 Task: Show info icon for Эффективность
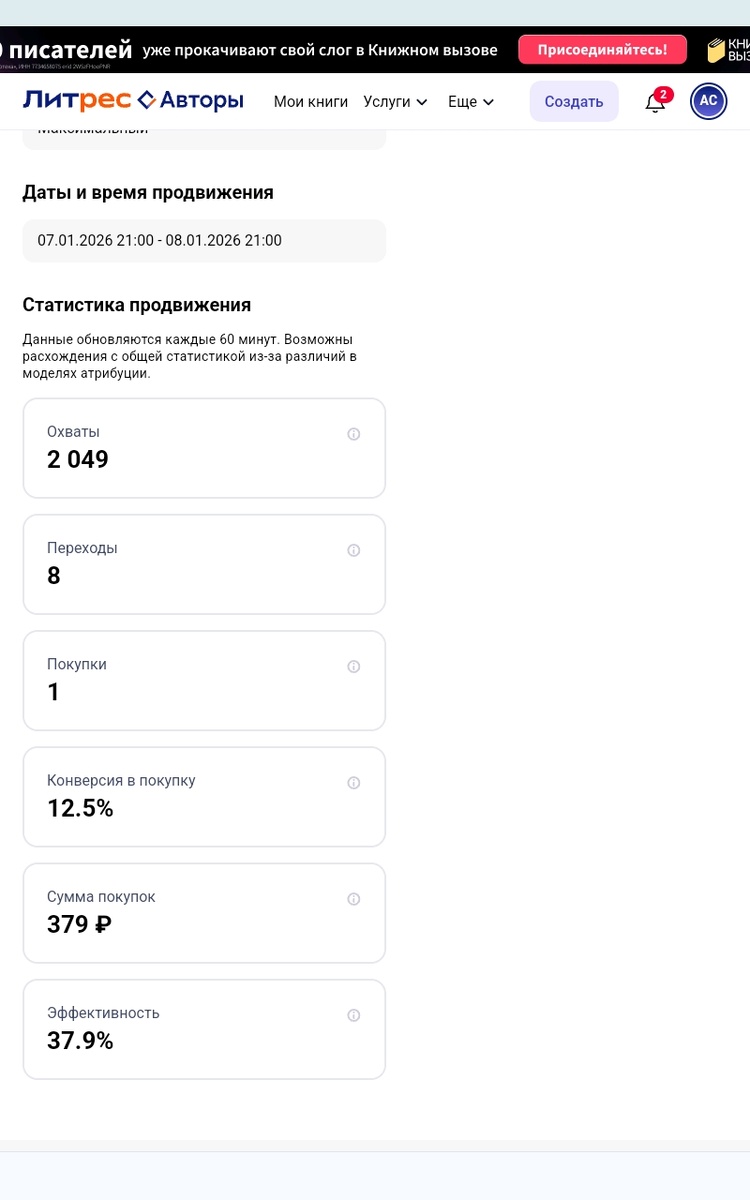[x=353, y=1015]
